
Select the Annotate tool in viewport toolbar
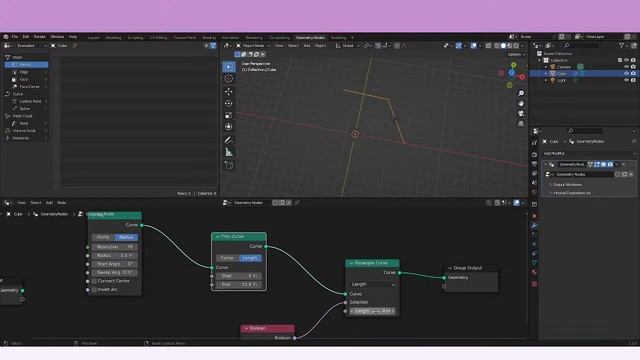pyautogui.click(x=229, y=140)
